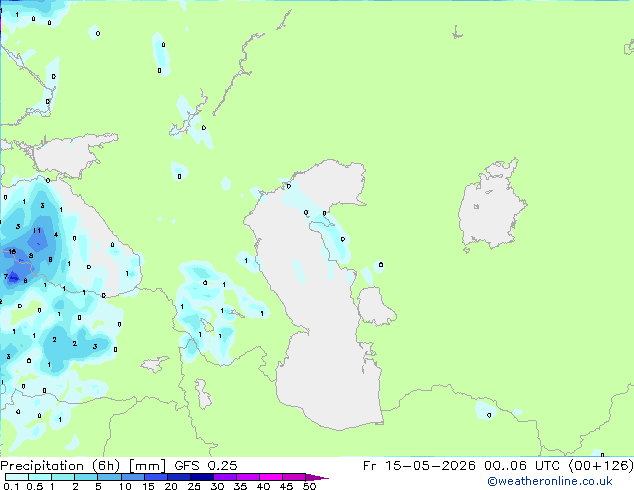Click the map value '4' beside the 11
Viewport: 634px width, 490px height.
[x=56, y=234]
